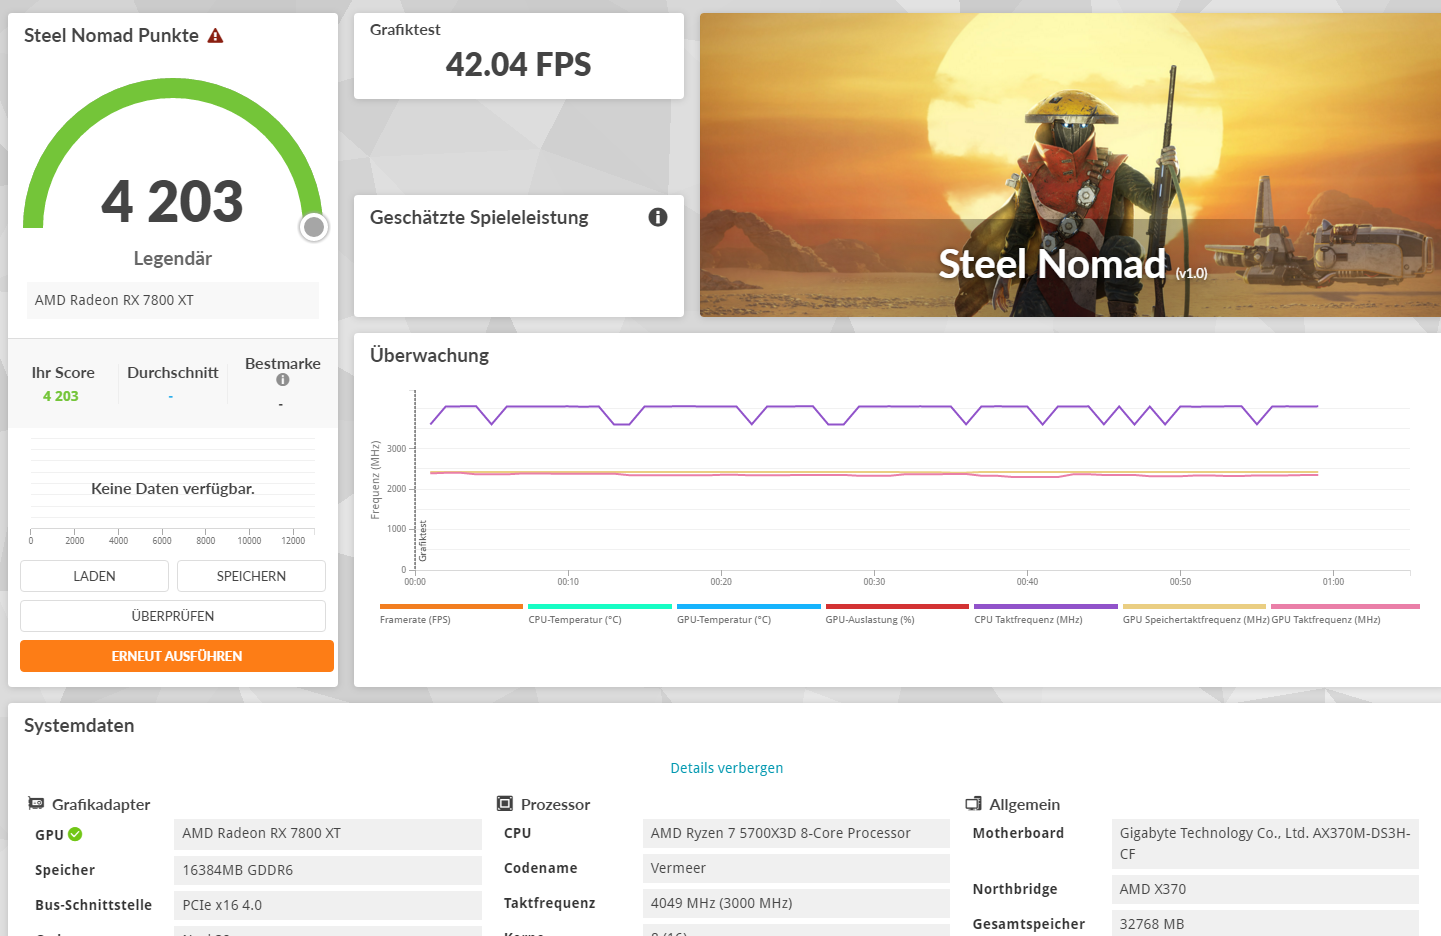Image resolution: width=1441 pixels, height=936 pixels.
Task: Click the Steel Nomad banner image
Action: (x=1070, y=165)
